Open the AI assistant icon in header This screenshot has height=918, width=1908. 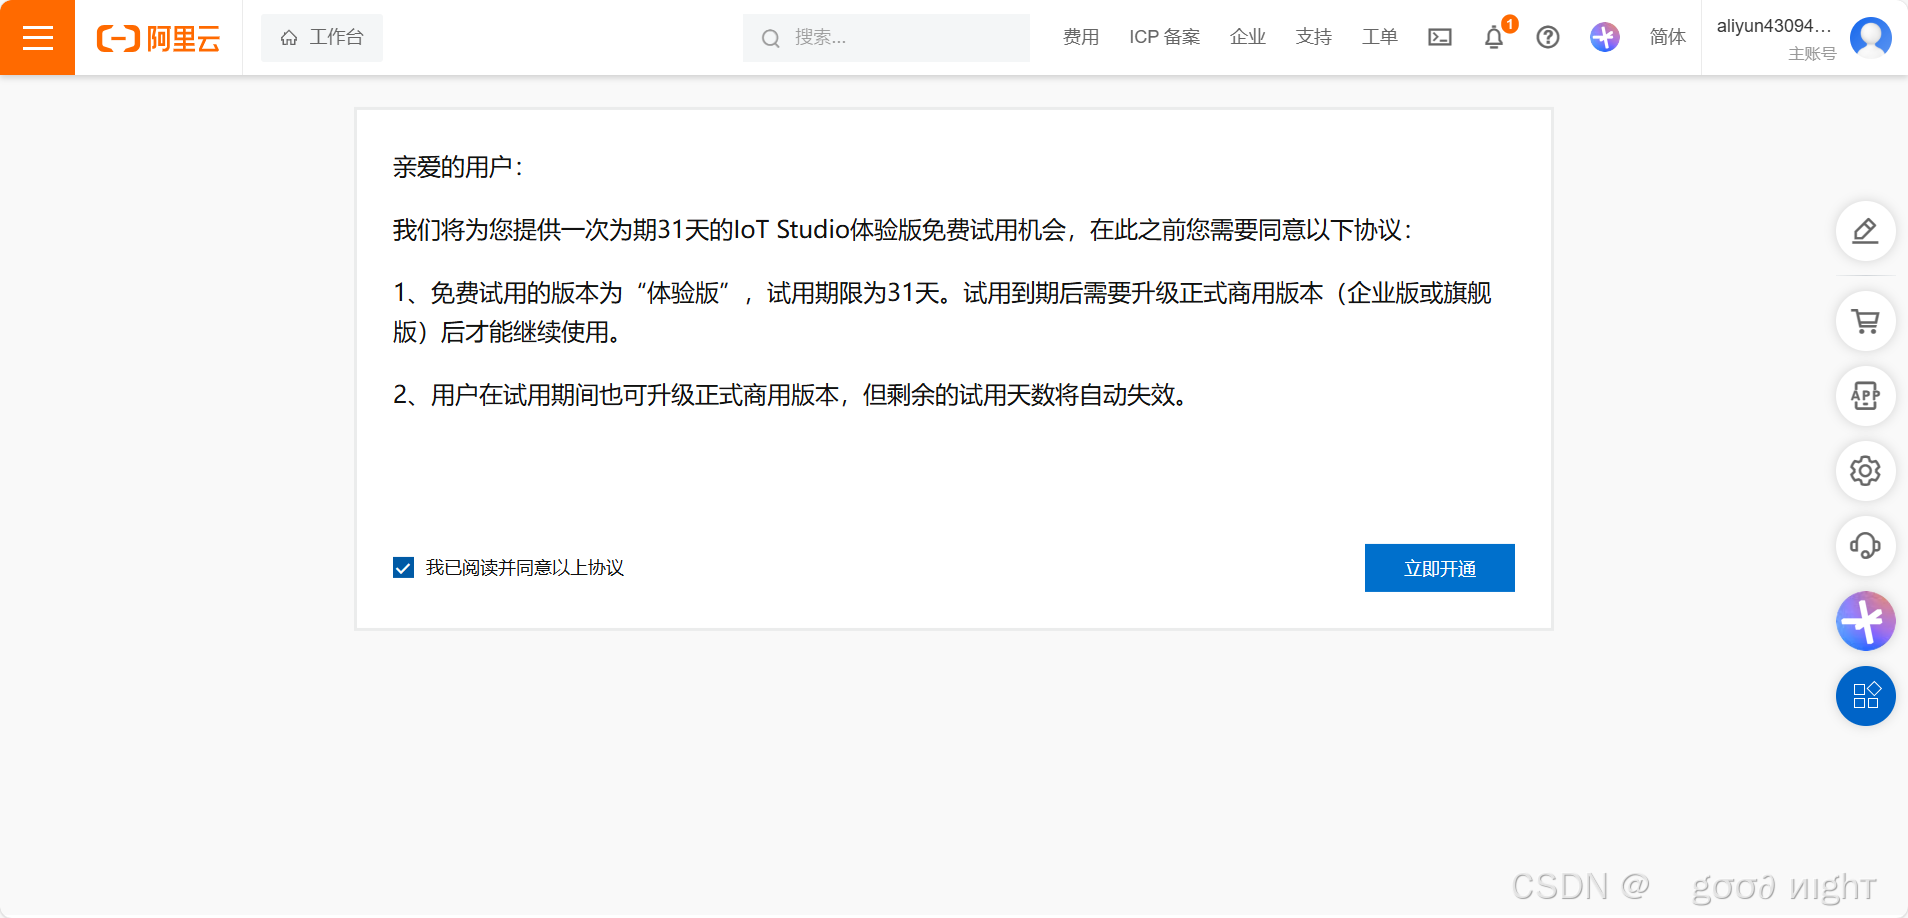[1605, 37]
